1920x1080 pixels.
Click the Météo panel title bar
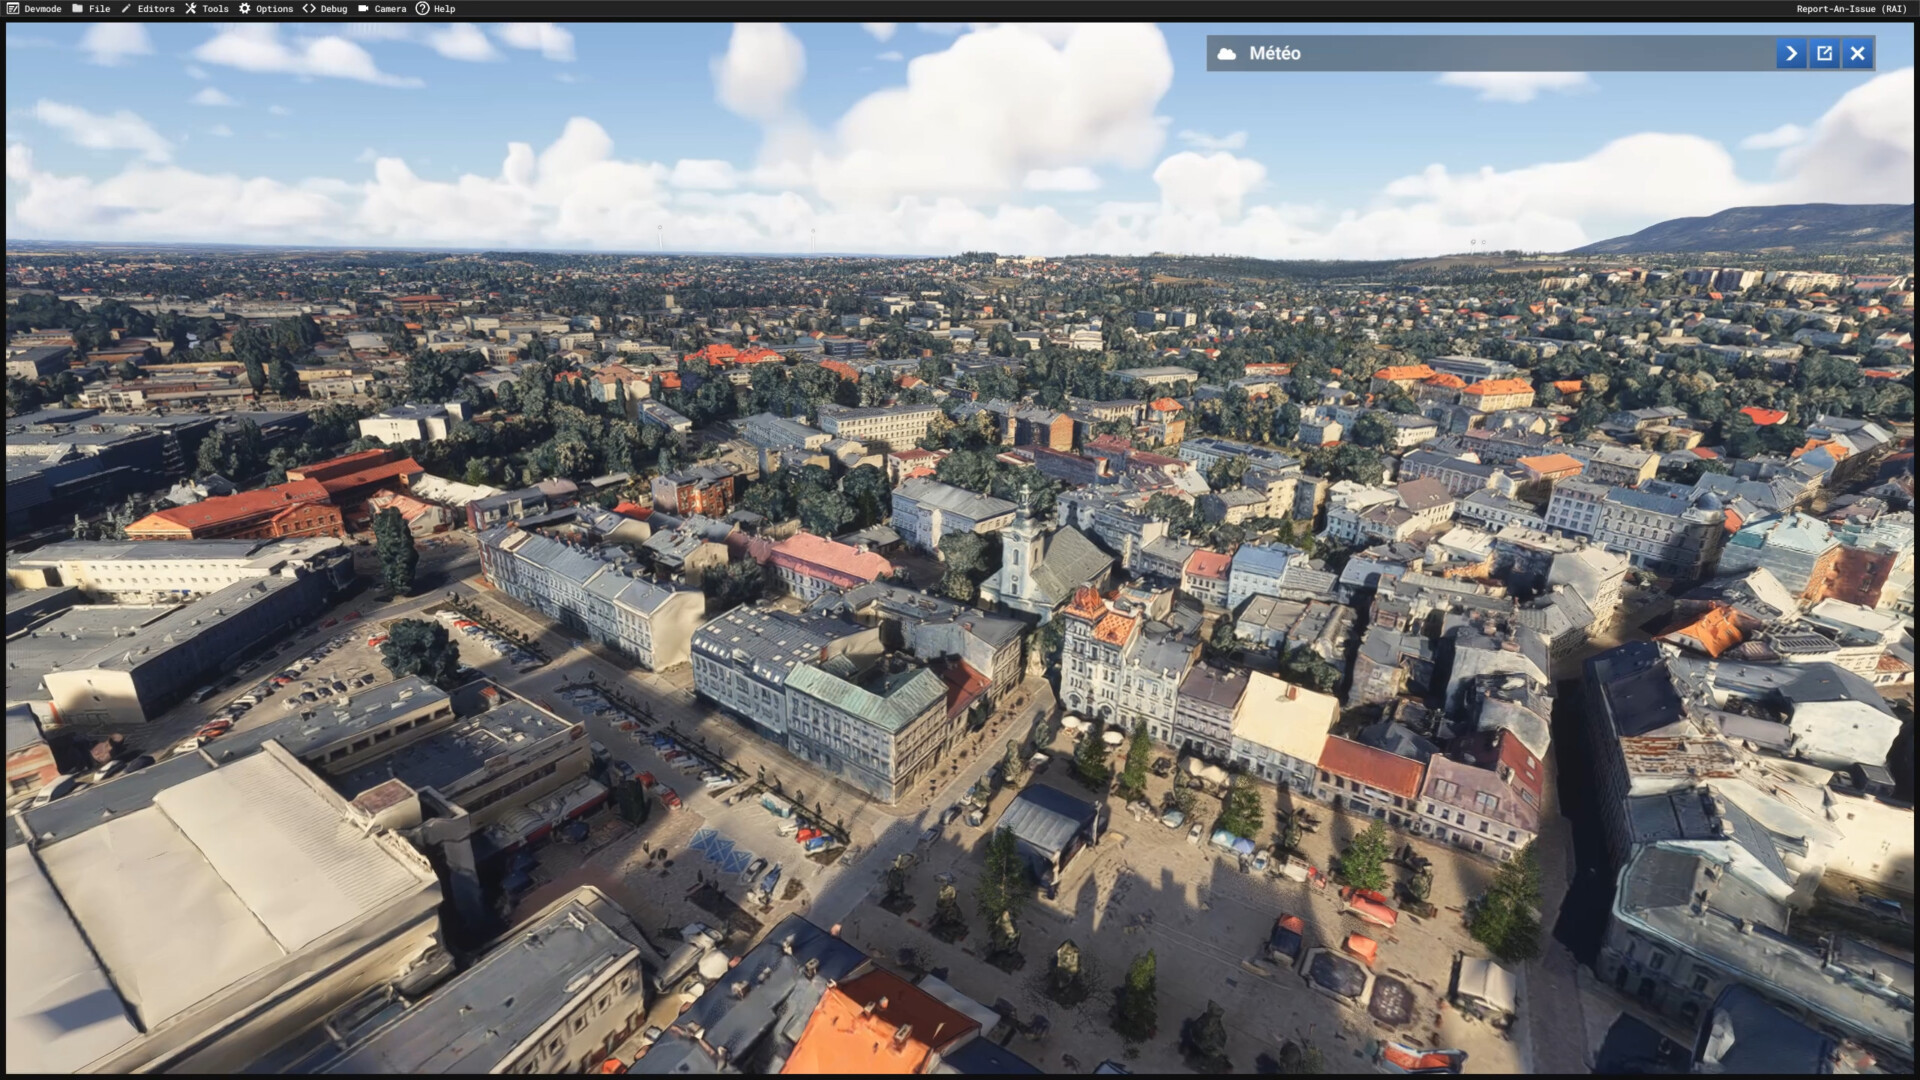[x=1500, y=54]
